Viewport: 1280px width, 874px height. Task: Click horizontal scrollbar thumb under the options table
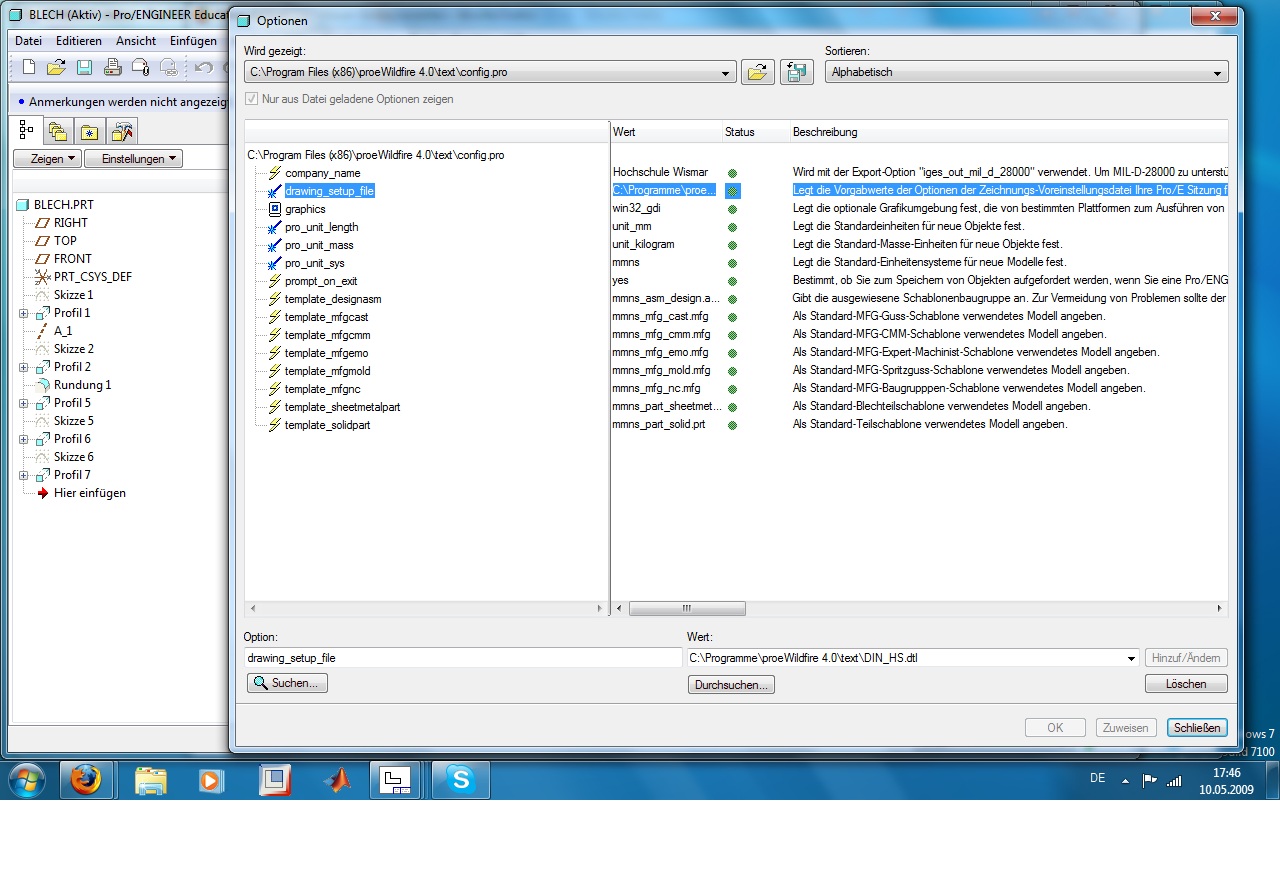pyautogui.click(x=687, y=608)
